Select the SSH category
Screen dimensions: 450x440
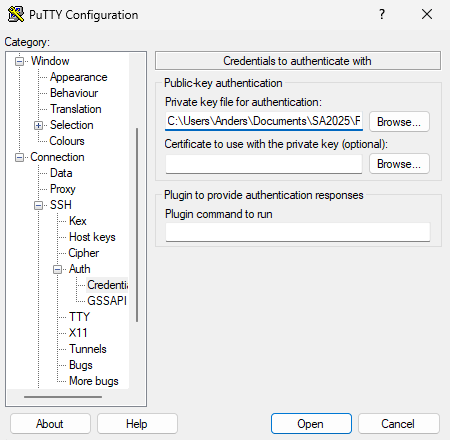(x=61, y=205)
